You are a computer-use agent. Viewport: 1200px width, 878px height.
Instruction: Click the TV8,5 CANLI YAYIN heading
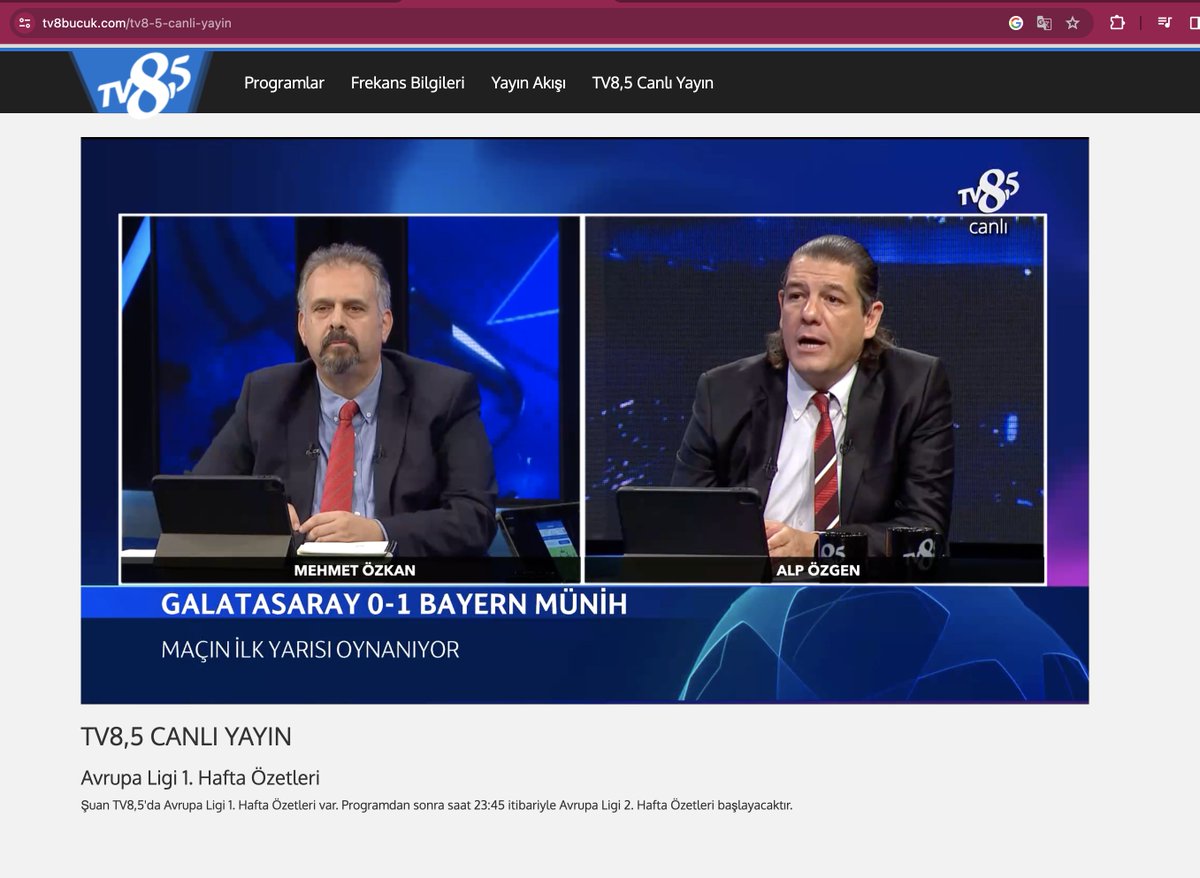pyautogui.click(x=187, y=736)
